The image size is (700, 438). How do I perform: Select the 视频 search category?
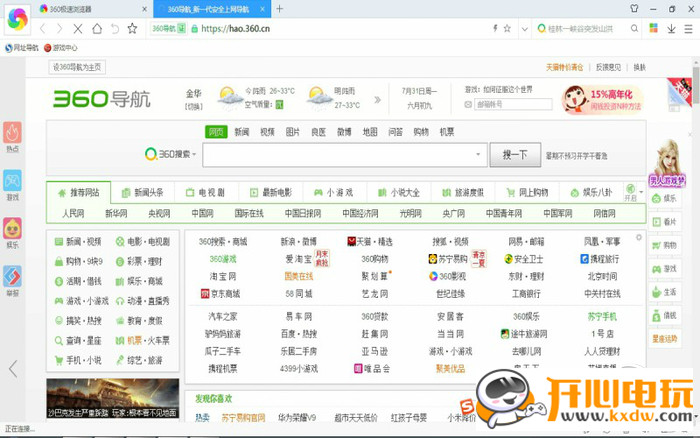tap(267, 132)
